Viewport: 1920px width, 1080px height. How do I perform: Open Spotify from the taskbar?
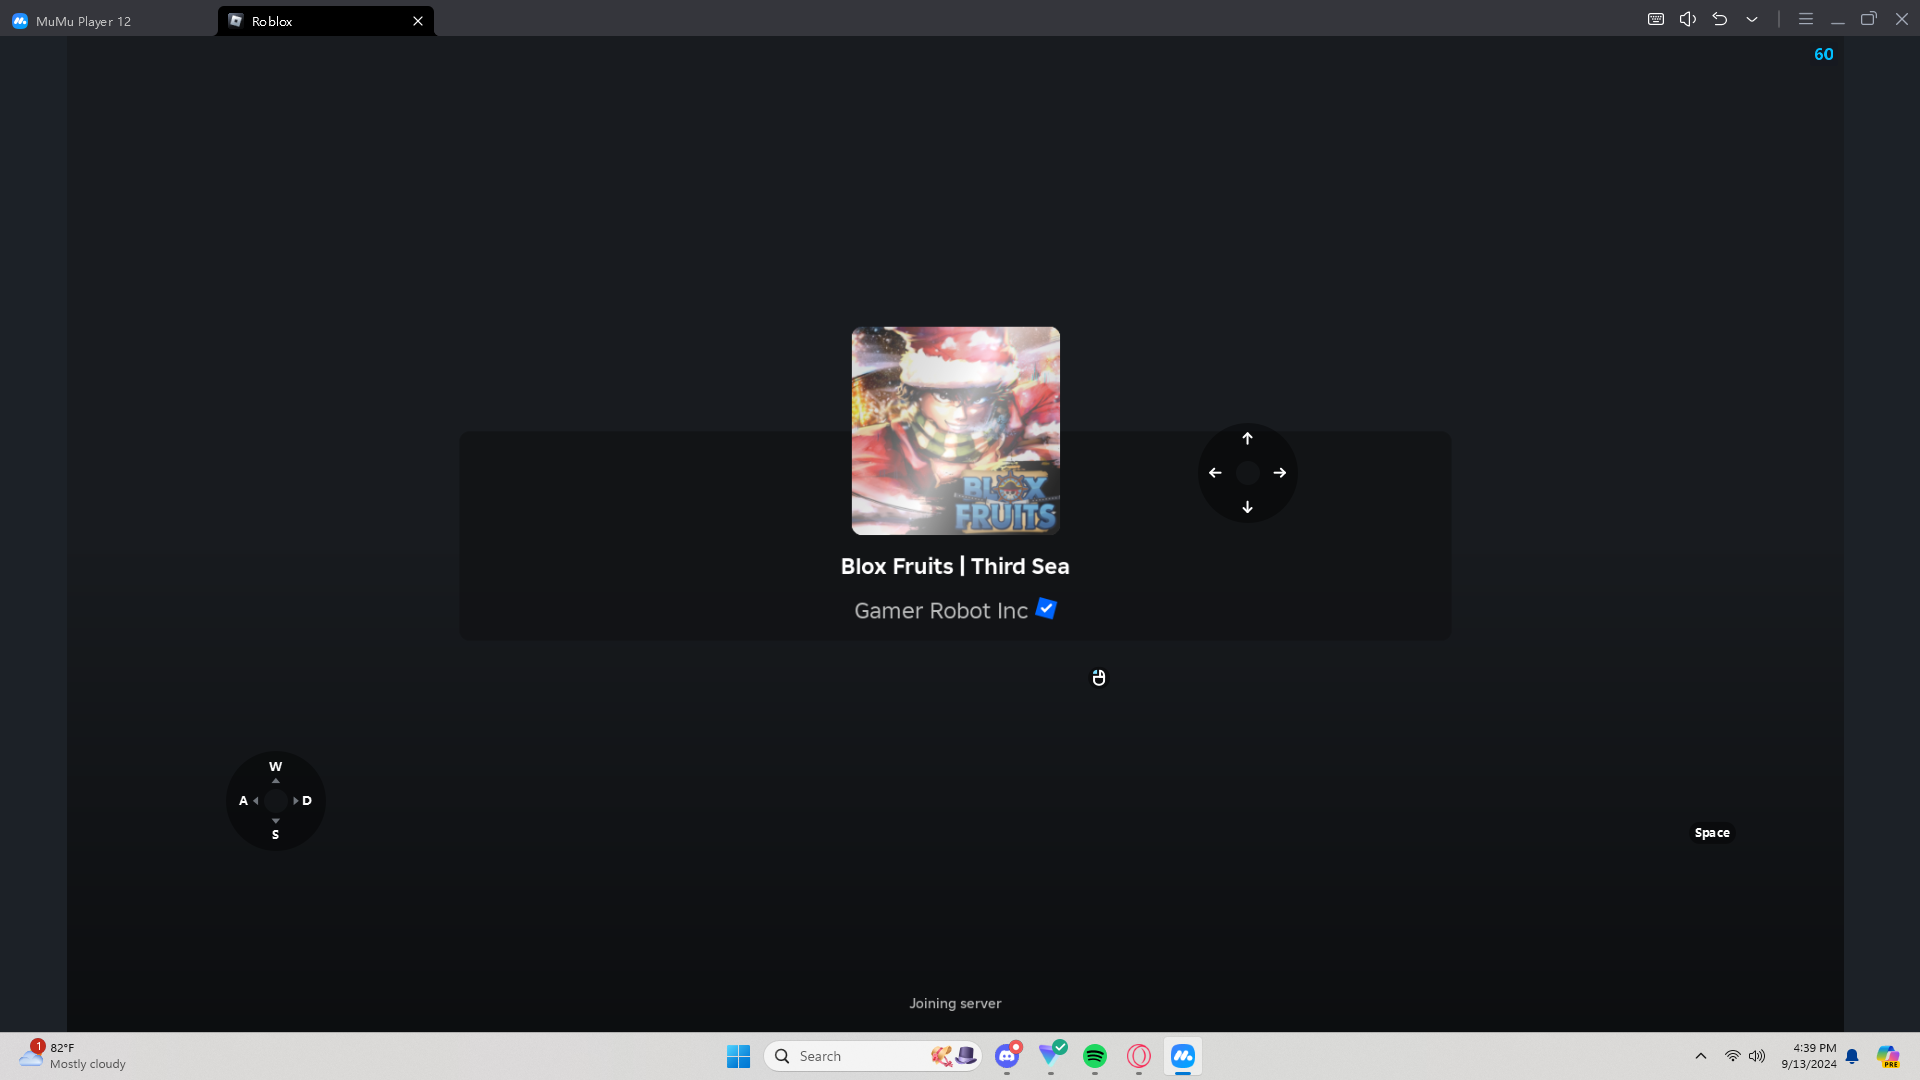(x=1095, y=1056)
